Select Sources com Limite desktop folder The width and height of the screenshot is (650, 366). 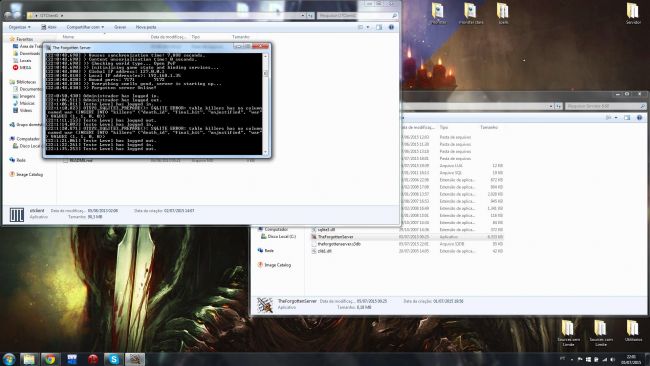(x=601, y=333)
